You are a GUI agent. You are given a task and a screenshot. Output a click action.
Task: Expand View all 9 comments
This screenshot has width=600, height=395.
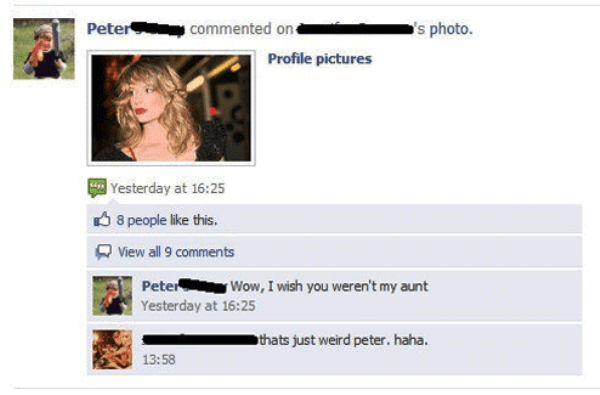(x=176, y=252)
